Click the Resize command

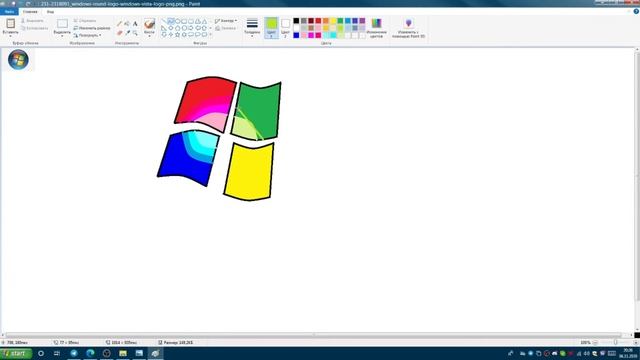92,28
